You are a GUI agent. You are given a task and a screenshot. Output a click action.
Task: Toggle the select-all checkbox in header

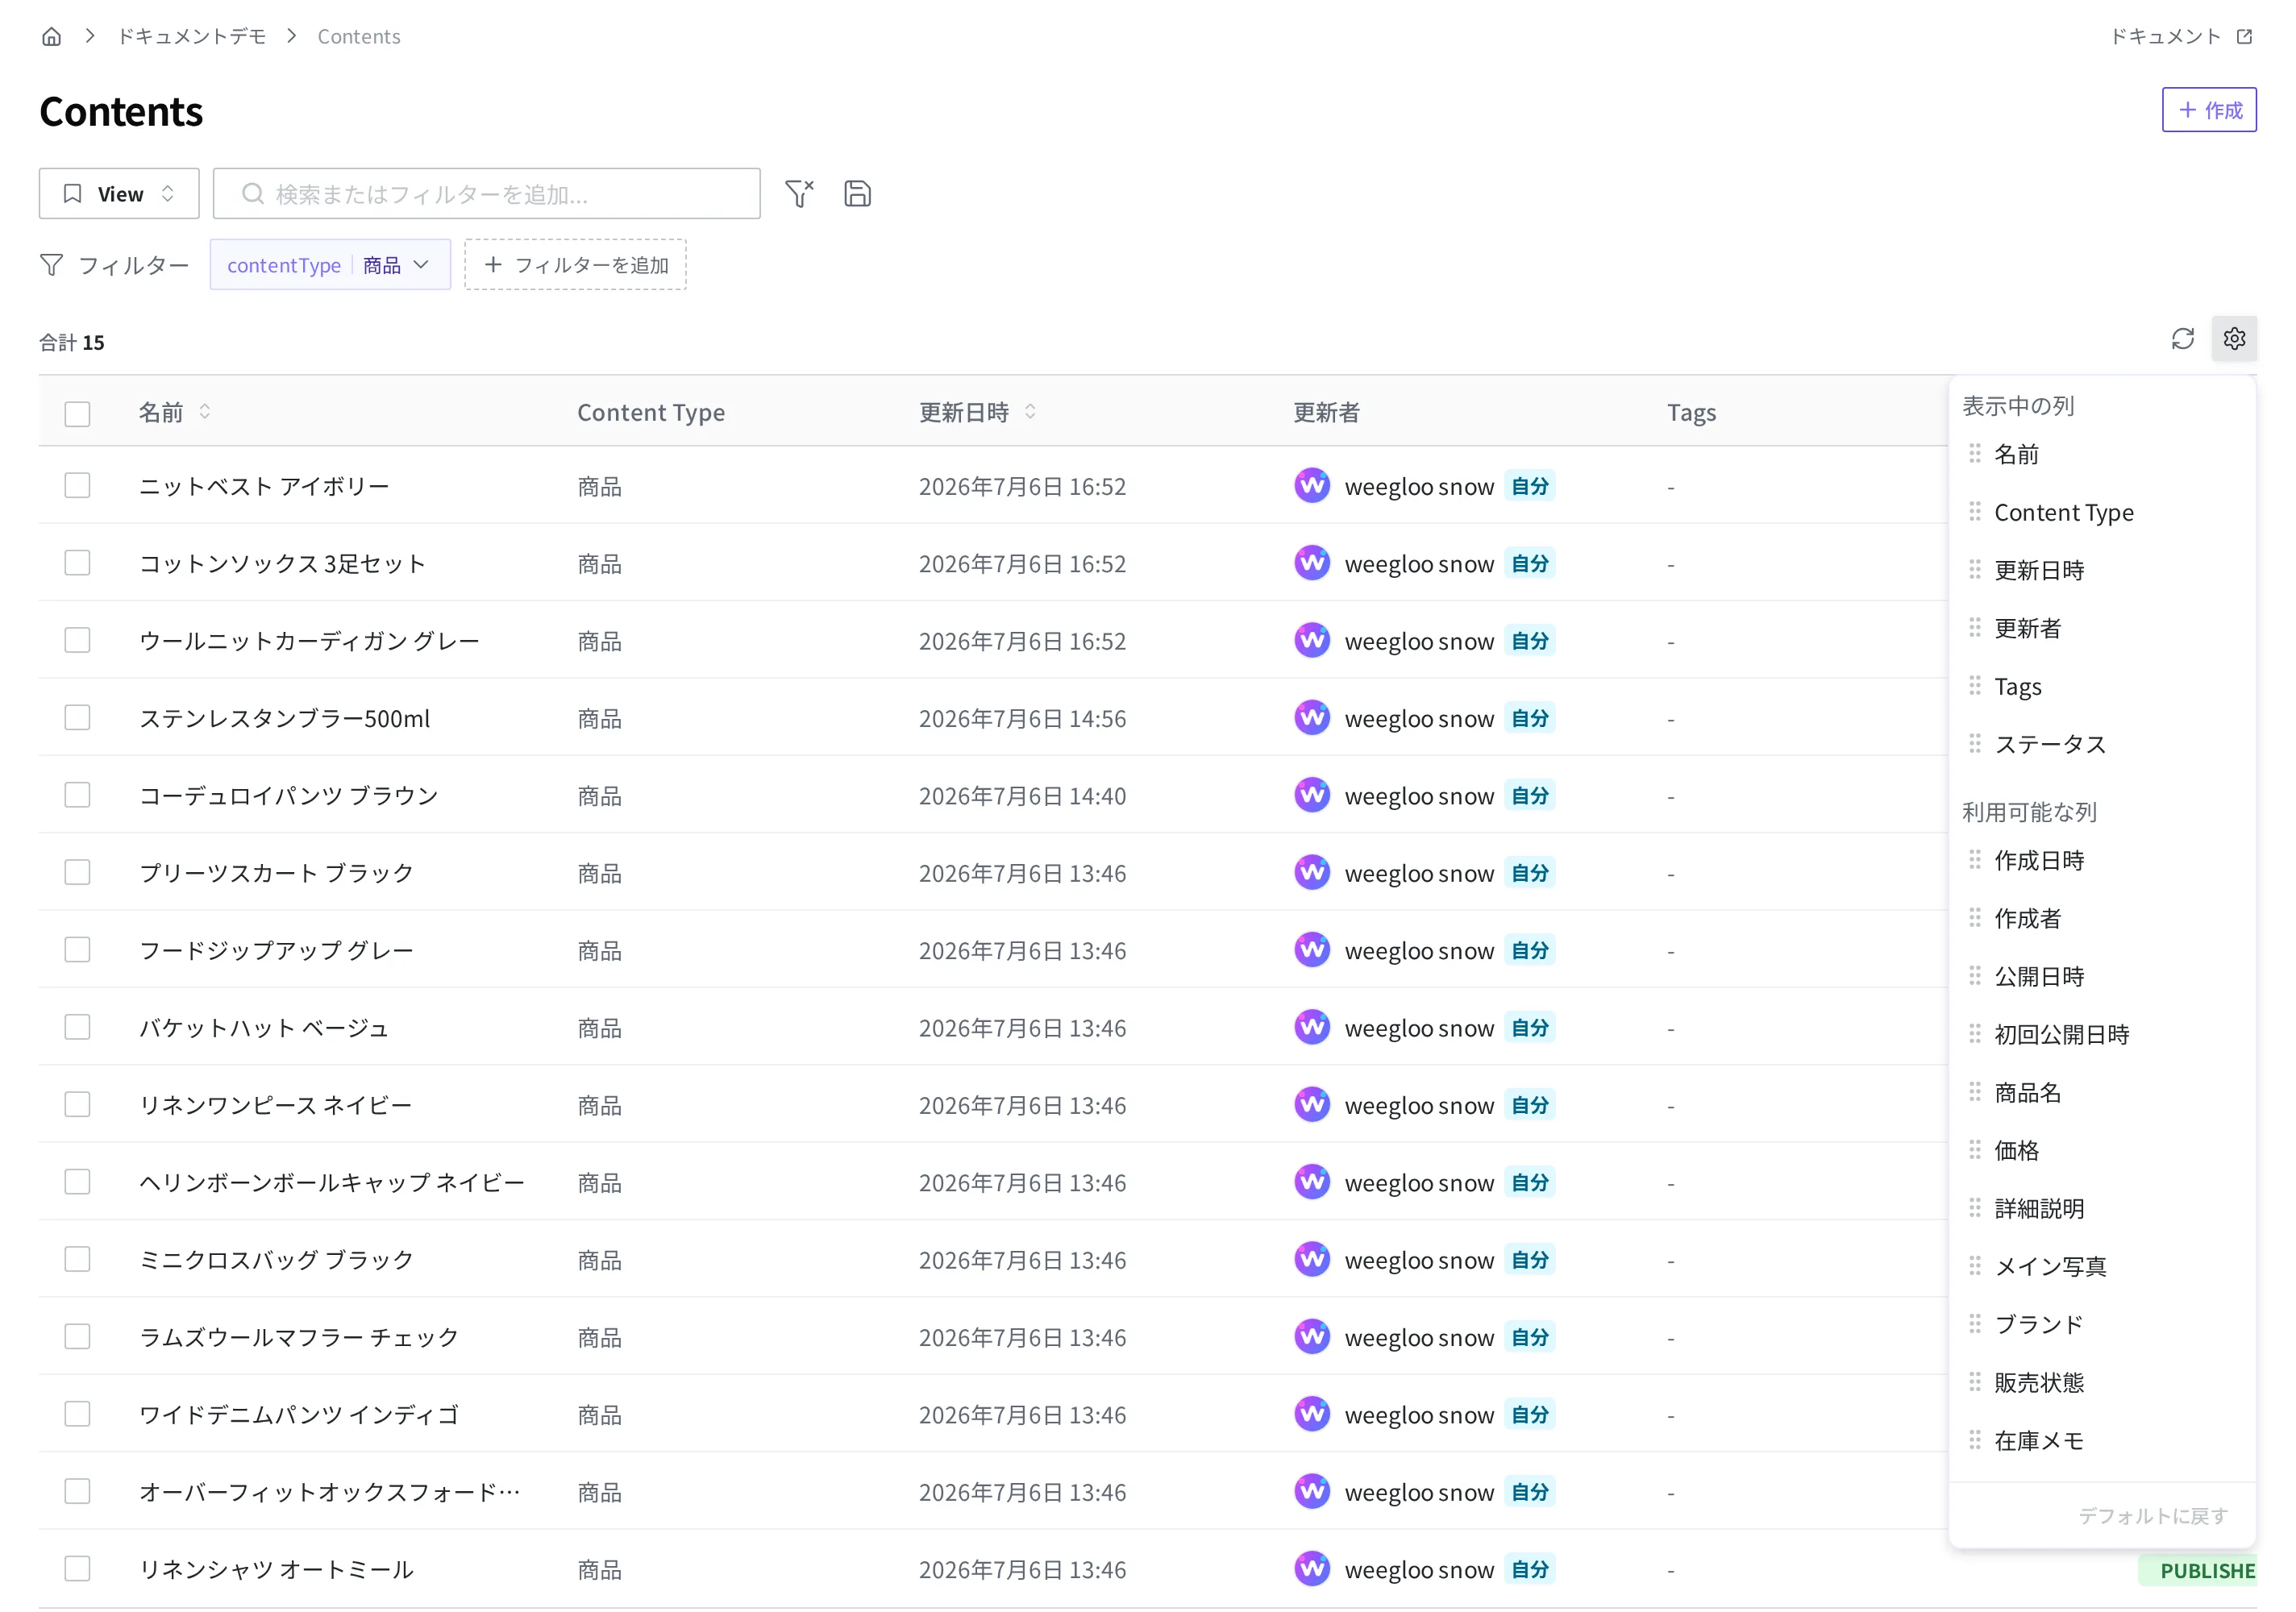point(77,413)
